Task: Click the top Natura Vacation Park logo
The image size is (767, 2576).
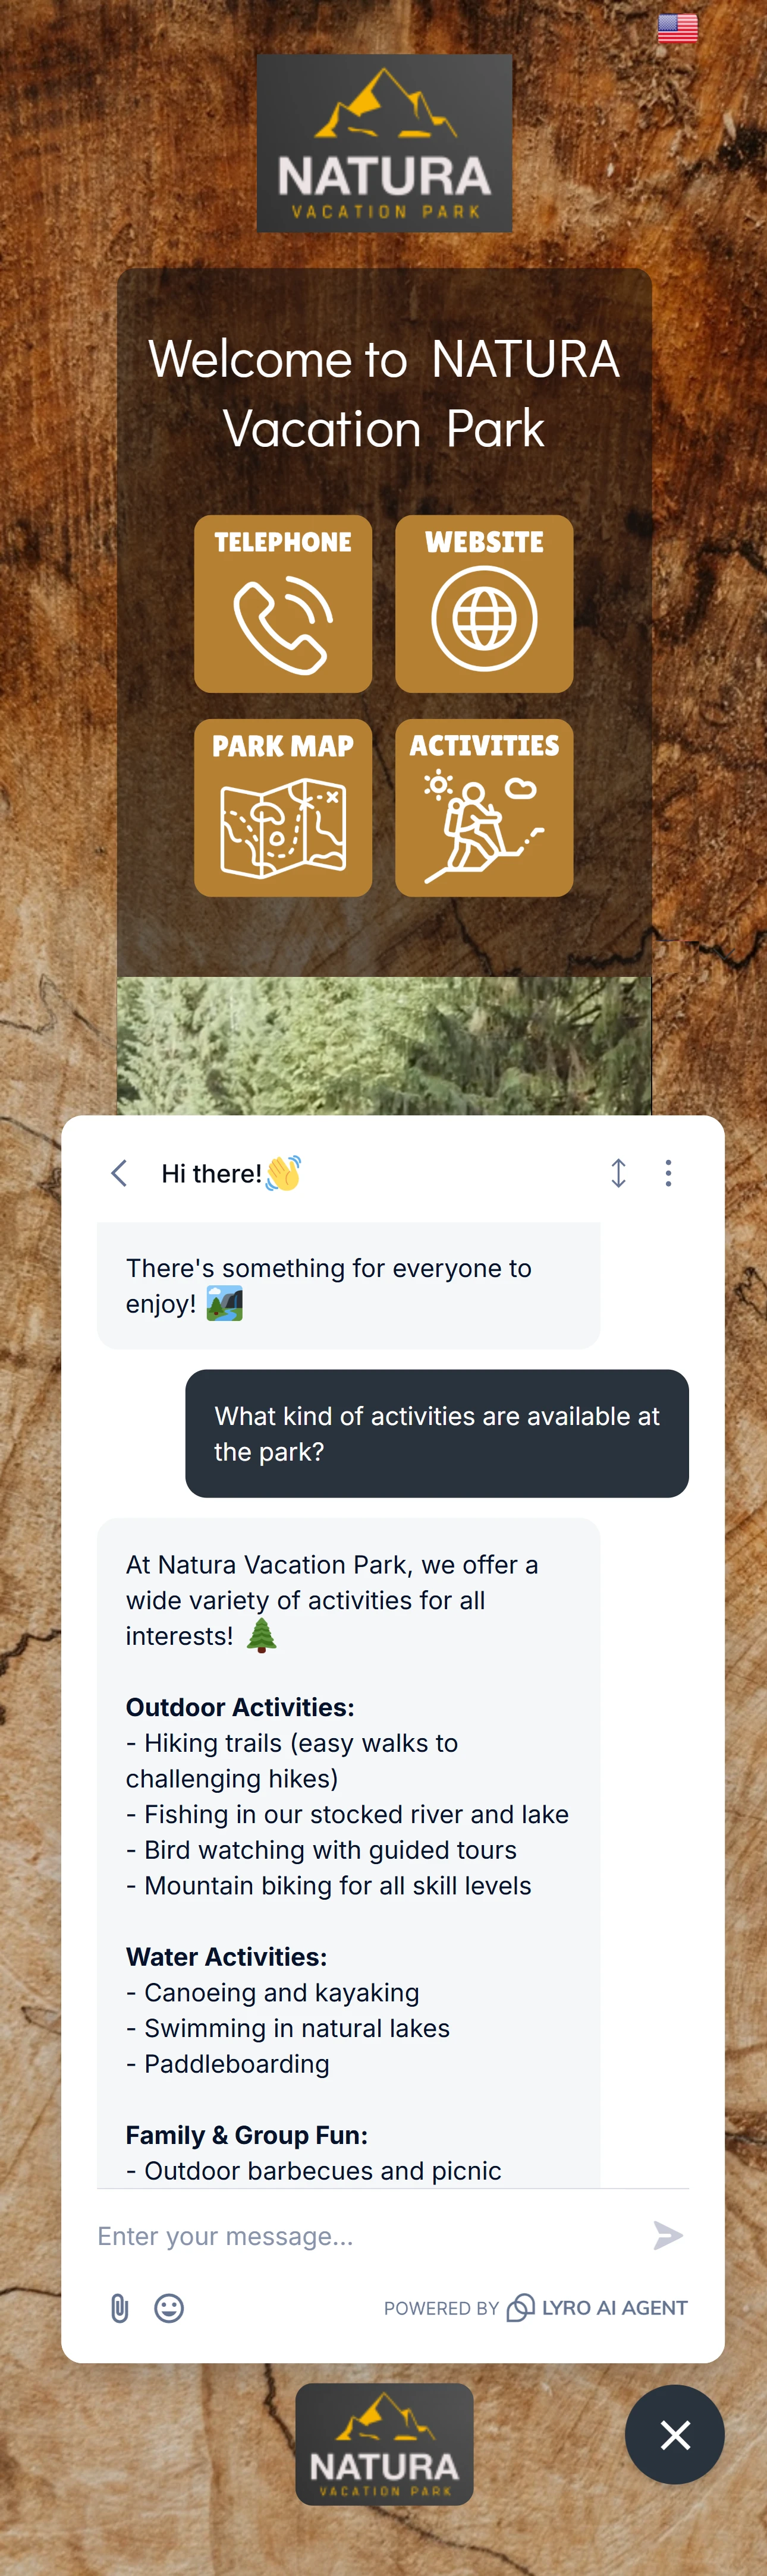Action: coord(384,143)
